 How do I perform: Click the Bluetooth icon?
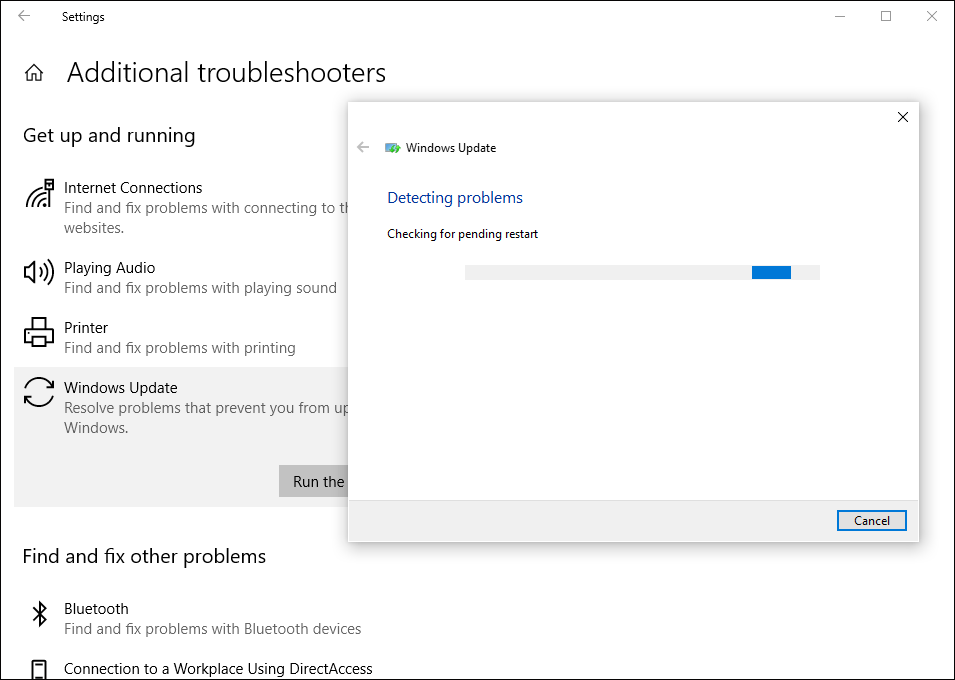tap(39, 613)
